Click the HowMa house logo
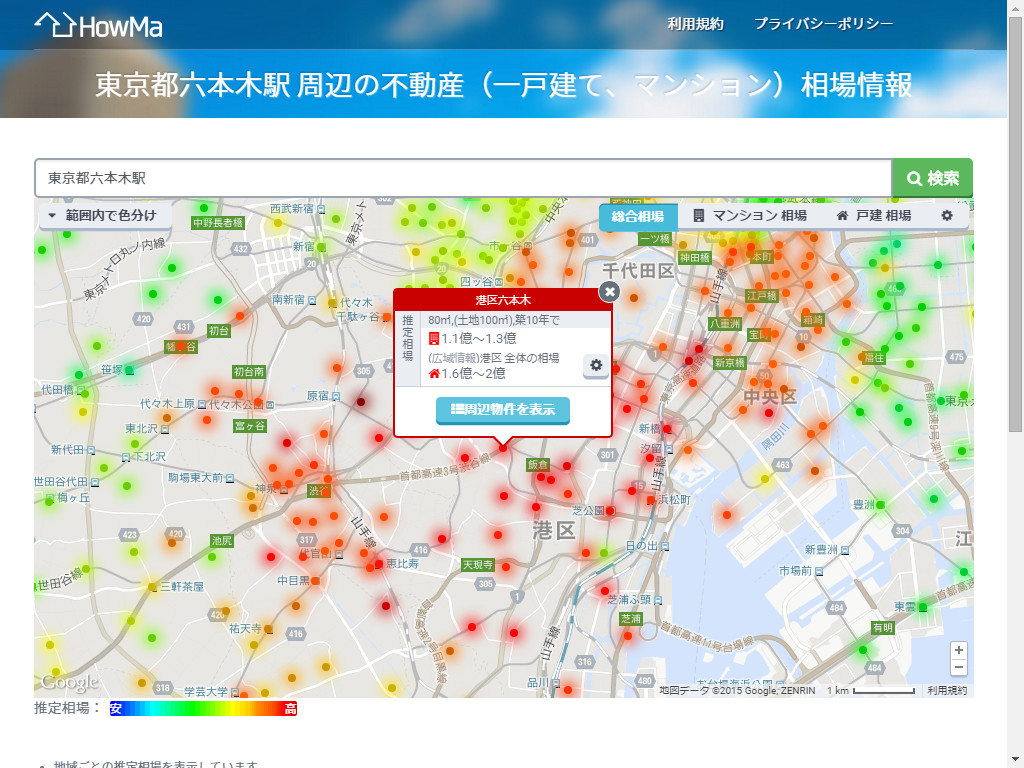Viewport: 1024px width, 768px height. tap(98, 25)
